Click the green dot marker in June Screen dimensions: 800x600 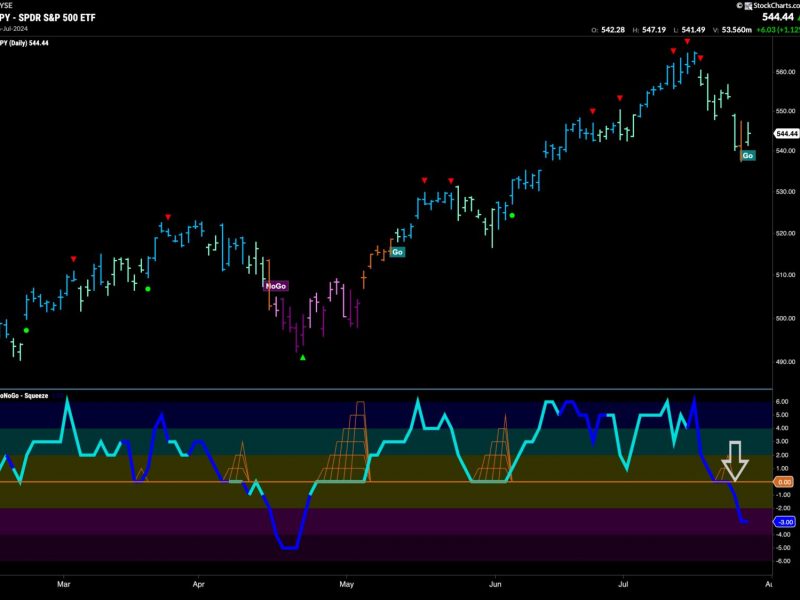(512, 216)
